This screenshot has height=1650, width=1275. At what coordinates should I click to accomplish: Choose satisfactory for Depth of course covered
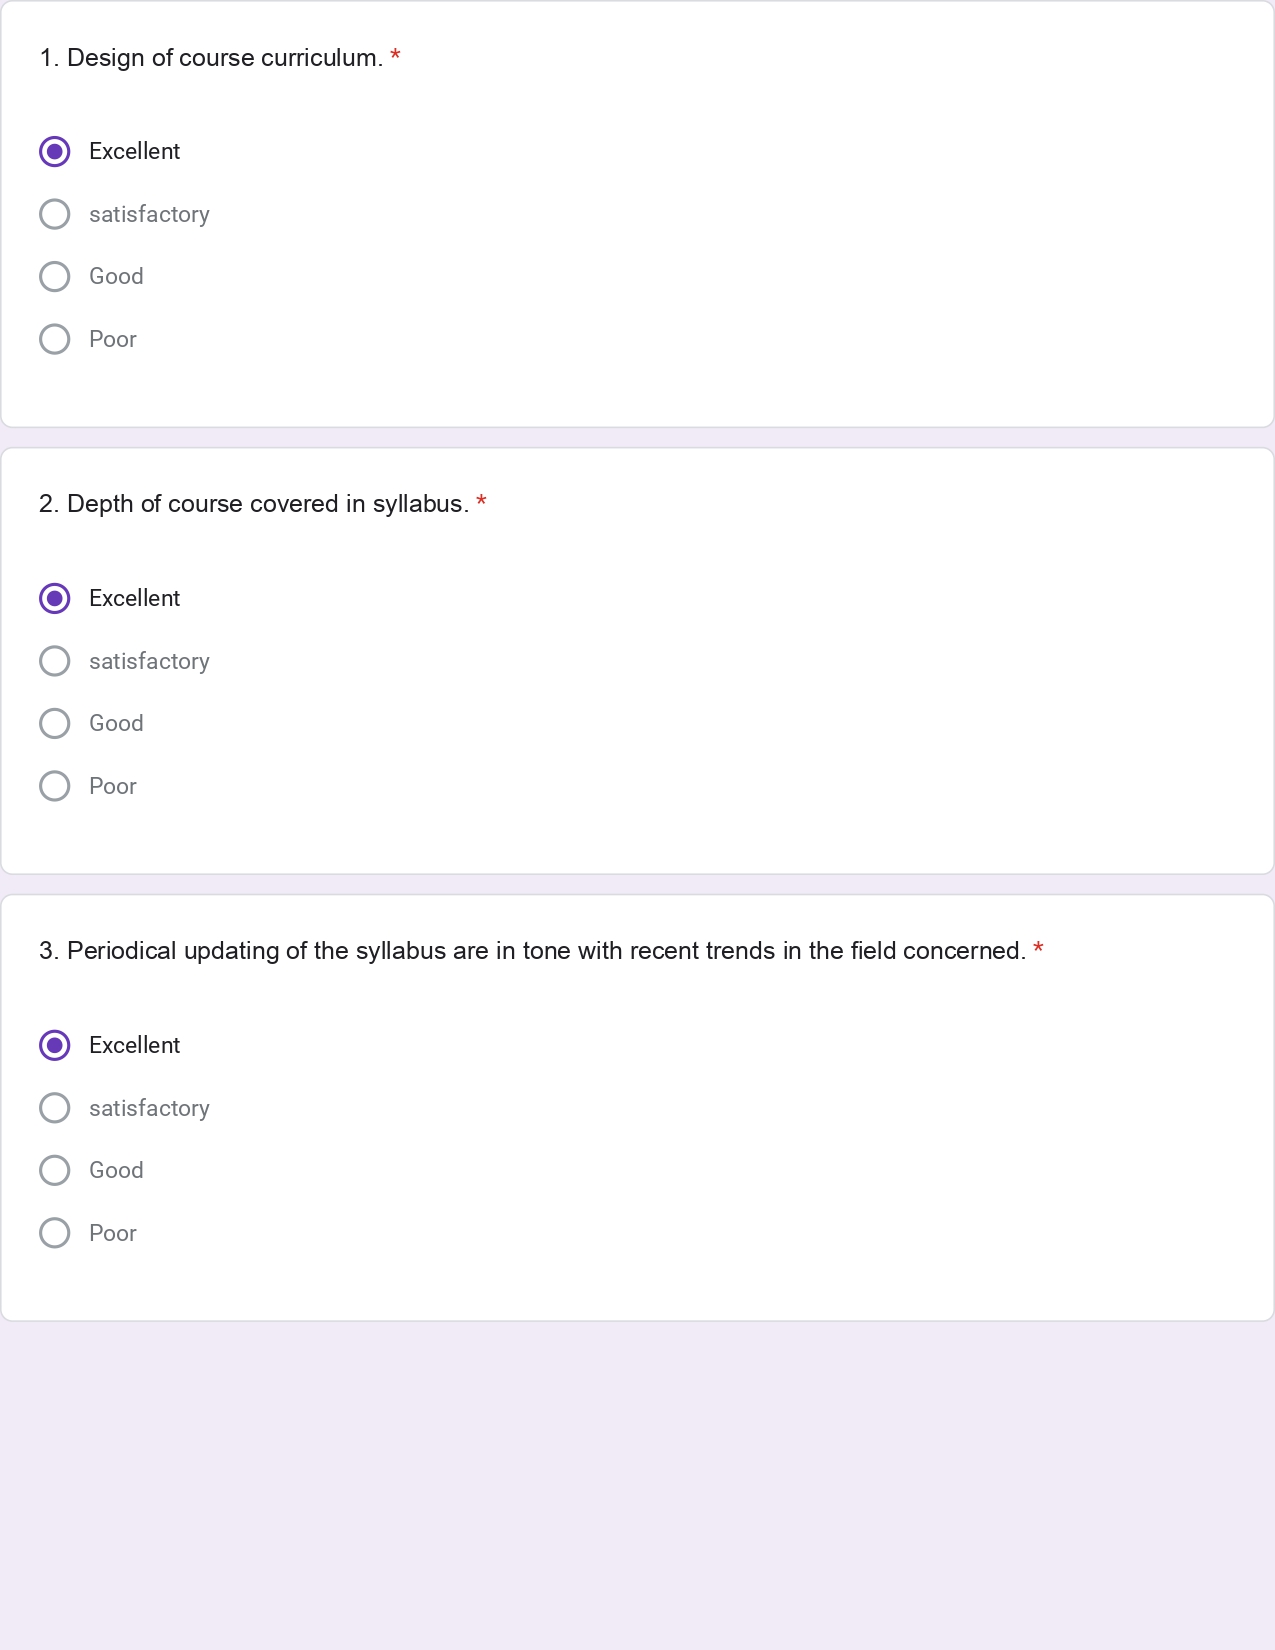[x=55, y=661]
